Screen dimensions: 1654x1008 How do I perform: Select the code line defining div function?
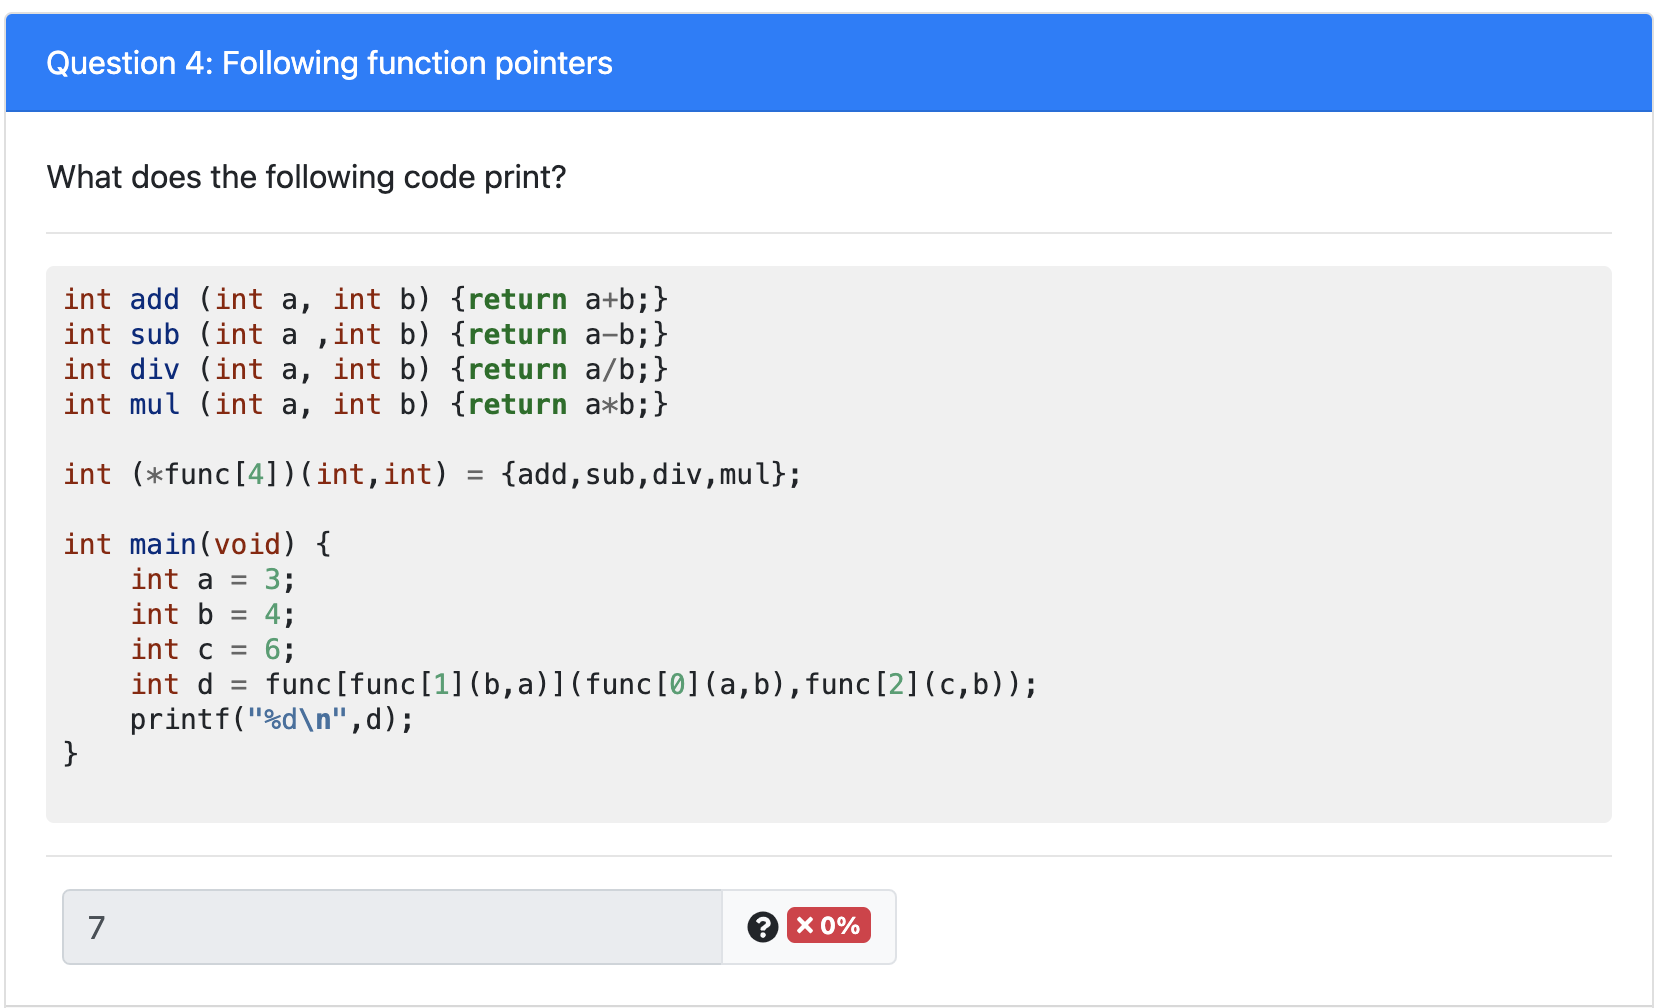(x=366, y=369)
